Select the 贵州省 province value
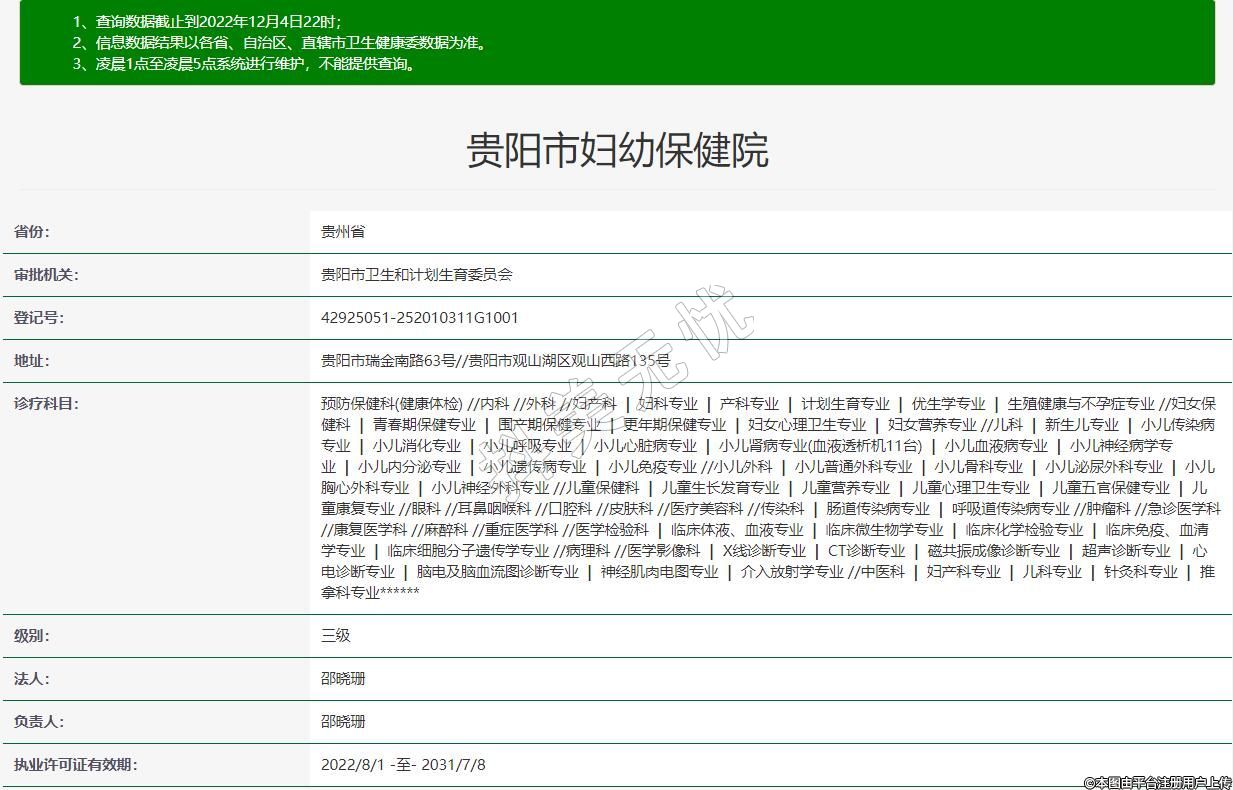This screenshot has height=790, width=1233. 343,232
